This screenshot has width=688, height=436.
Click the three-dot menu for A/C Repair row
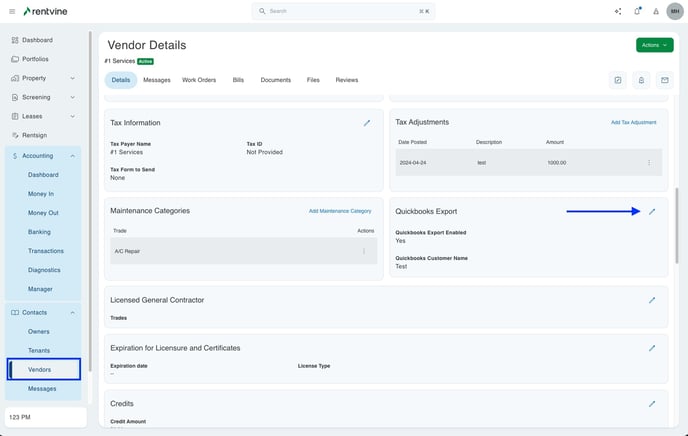364,251
